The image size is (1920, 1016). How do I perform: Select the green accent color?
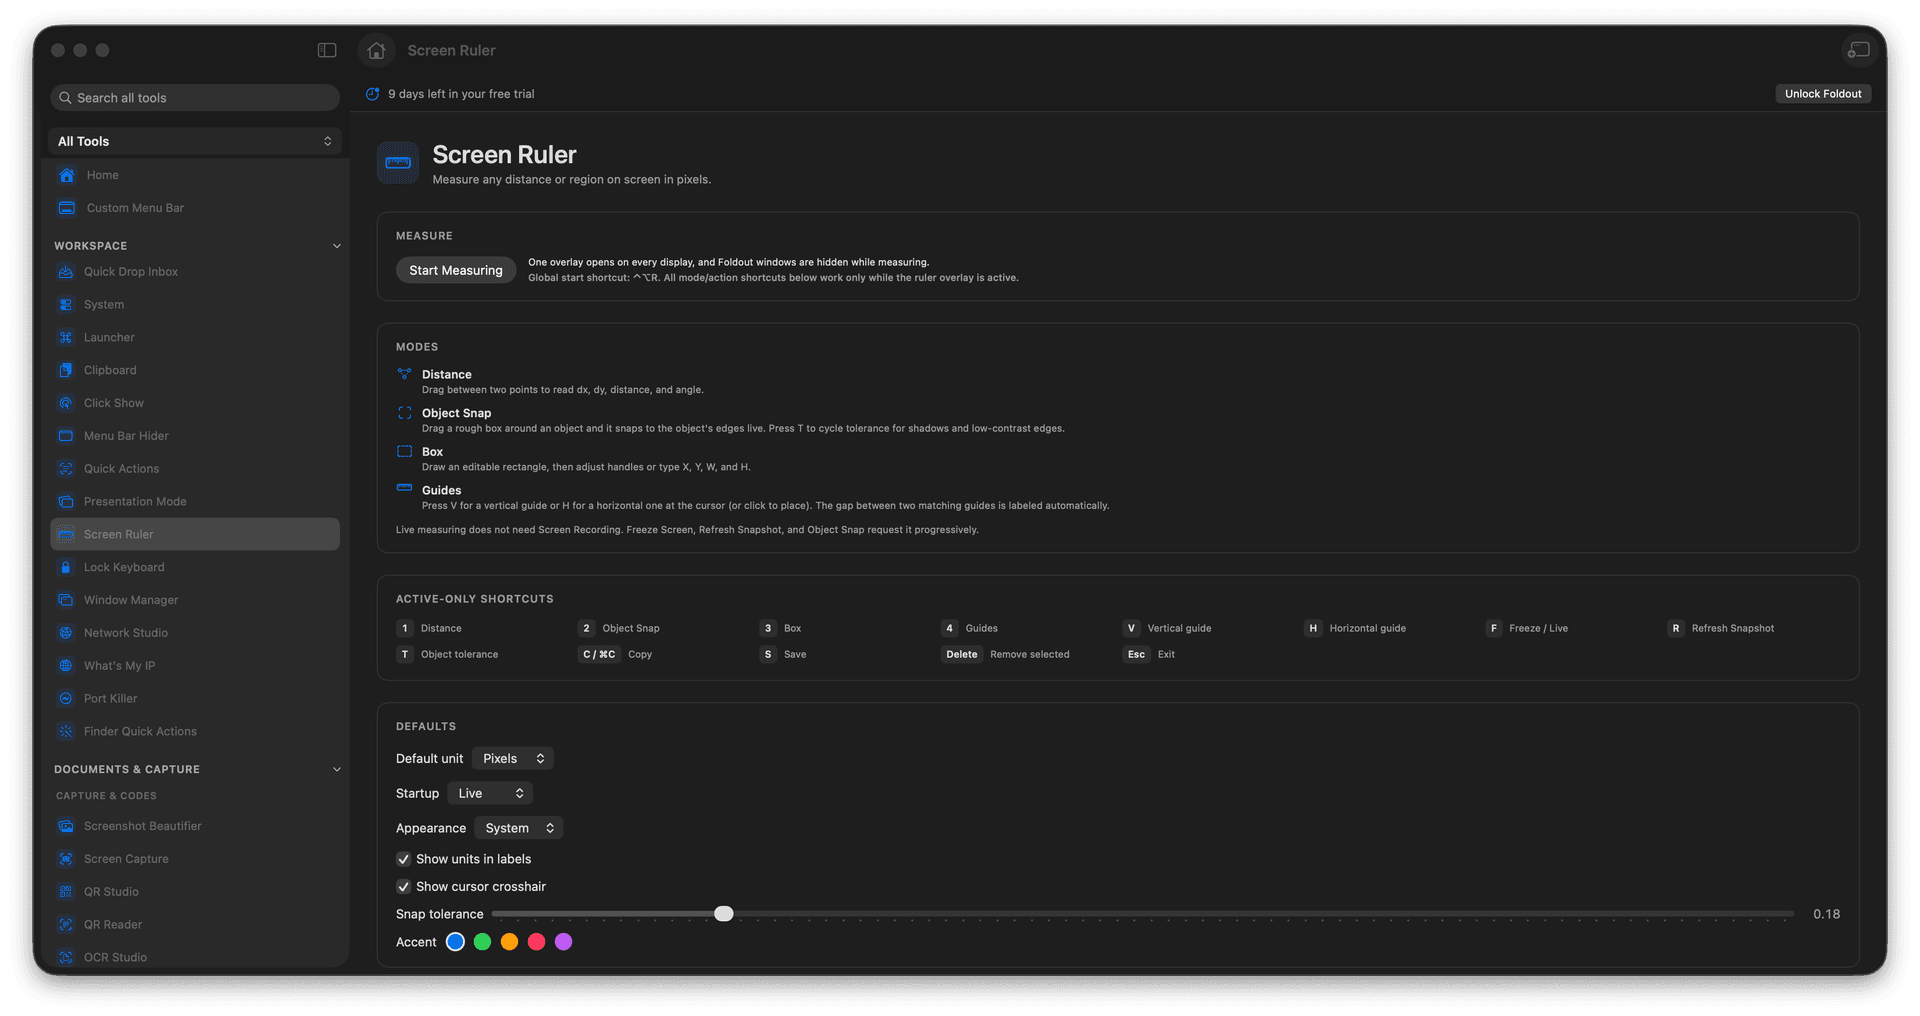point(482,942)
